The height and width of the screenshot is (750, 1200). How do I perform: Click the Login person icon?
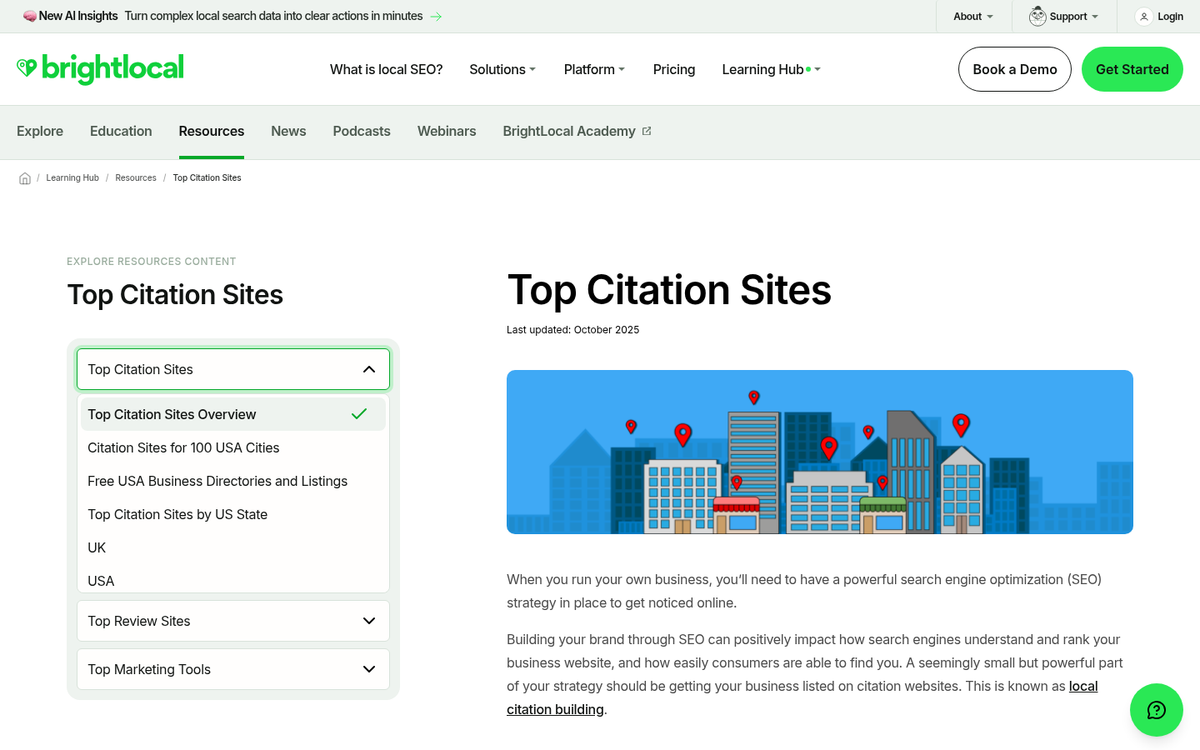point(1143,16)
